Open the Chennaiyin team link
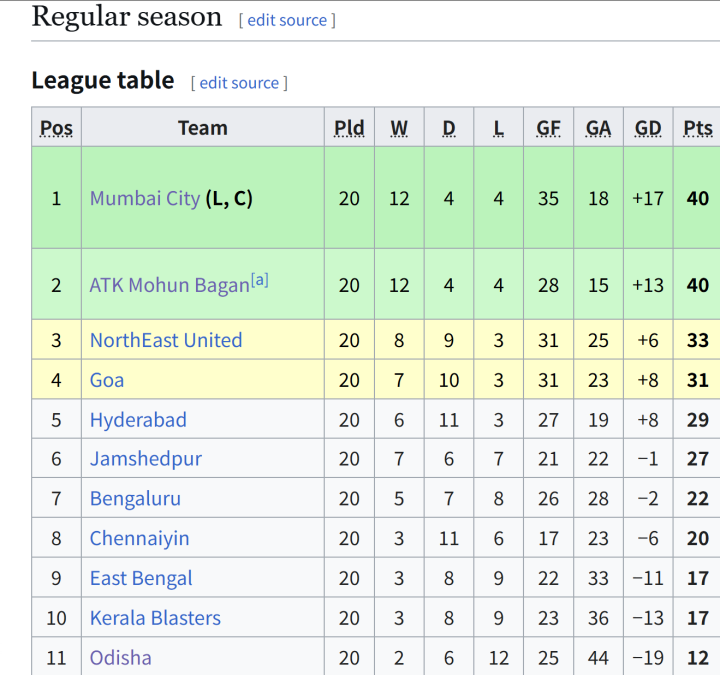720x675 pixels. pos(140,539)
